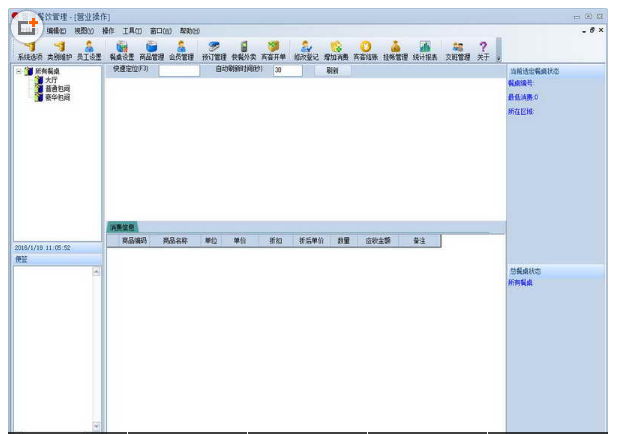
Task: Select the 快餐外卖 takeout icon
Action: pos(244,51)
